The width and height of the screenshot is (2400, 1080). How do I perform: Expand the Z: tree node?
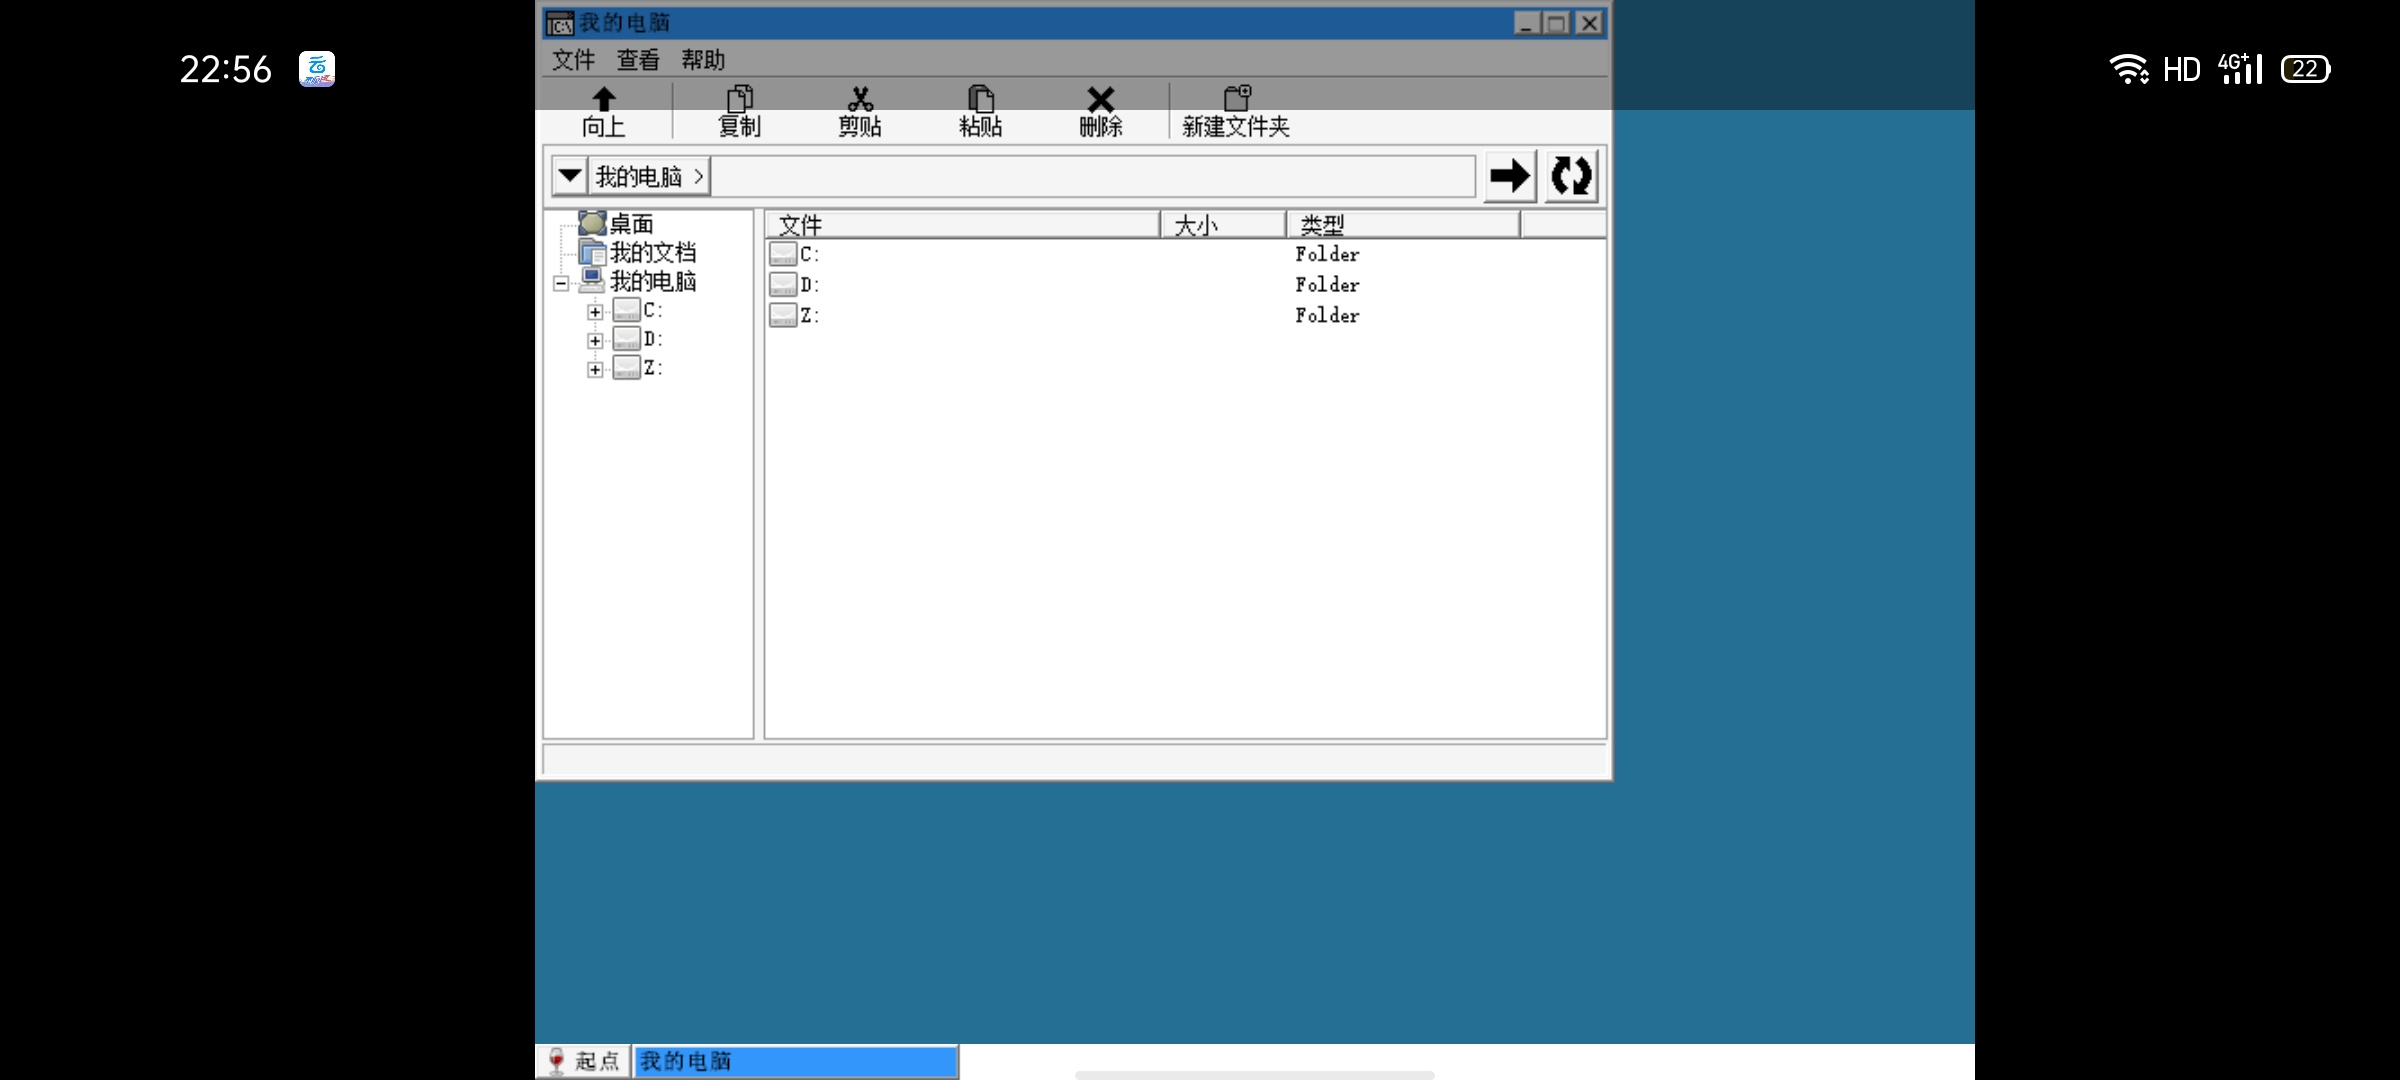(x=595, y=370)
